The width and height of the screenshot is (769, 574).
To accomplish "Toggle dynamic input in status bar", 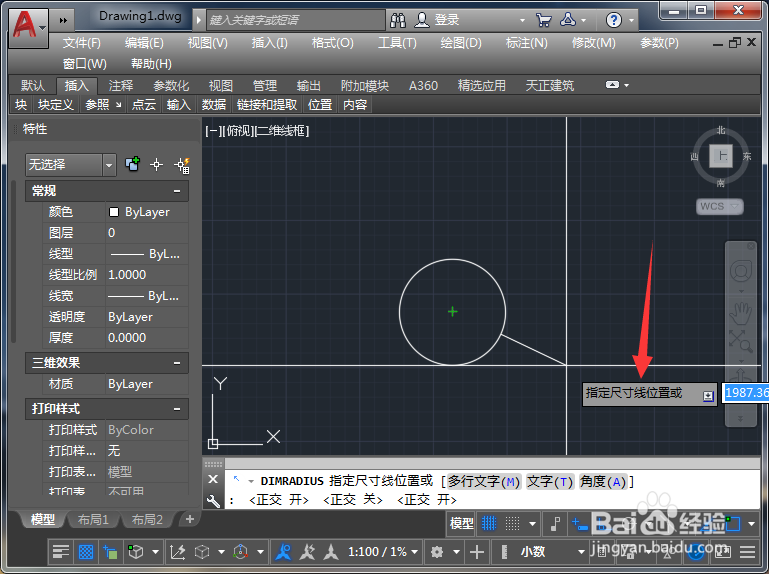I will 579,524.
